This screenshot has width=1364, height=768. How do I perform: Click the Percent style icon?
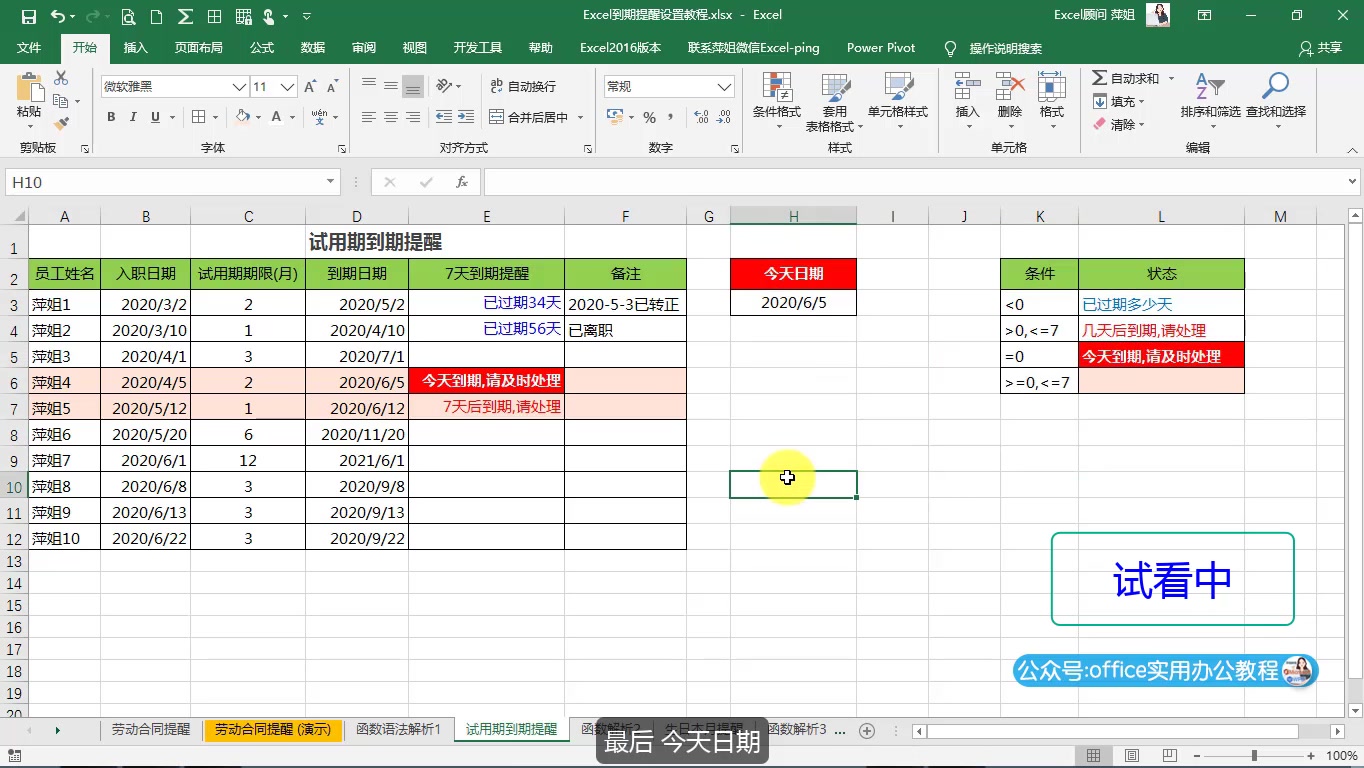coord(650,118)
